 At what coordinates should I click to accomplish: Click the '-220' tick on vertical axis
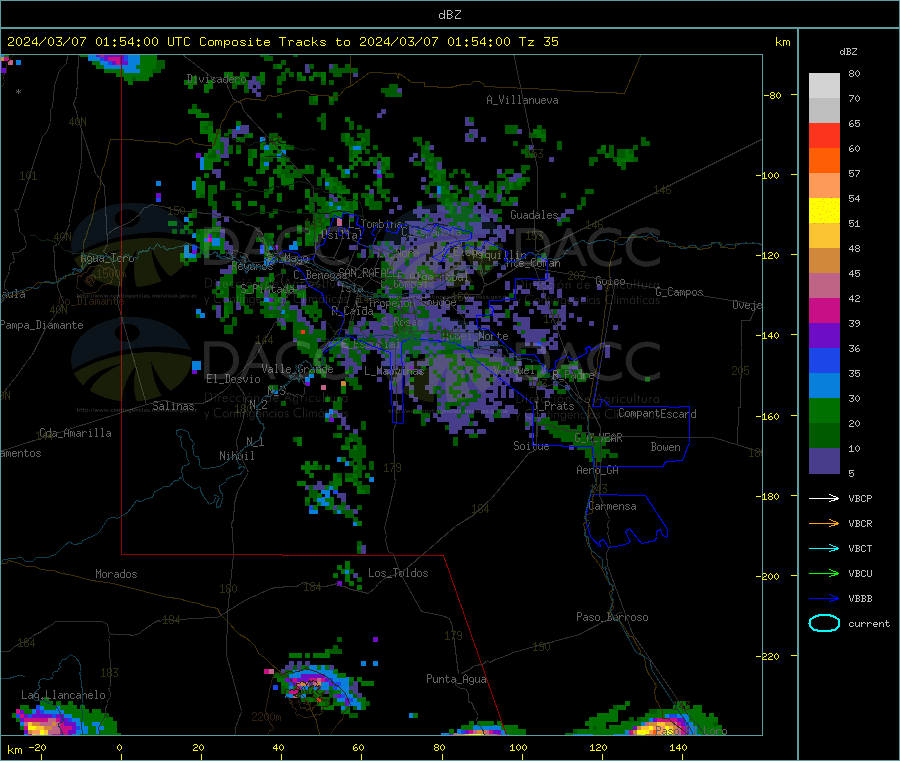point(769,657)
